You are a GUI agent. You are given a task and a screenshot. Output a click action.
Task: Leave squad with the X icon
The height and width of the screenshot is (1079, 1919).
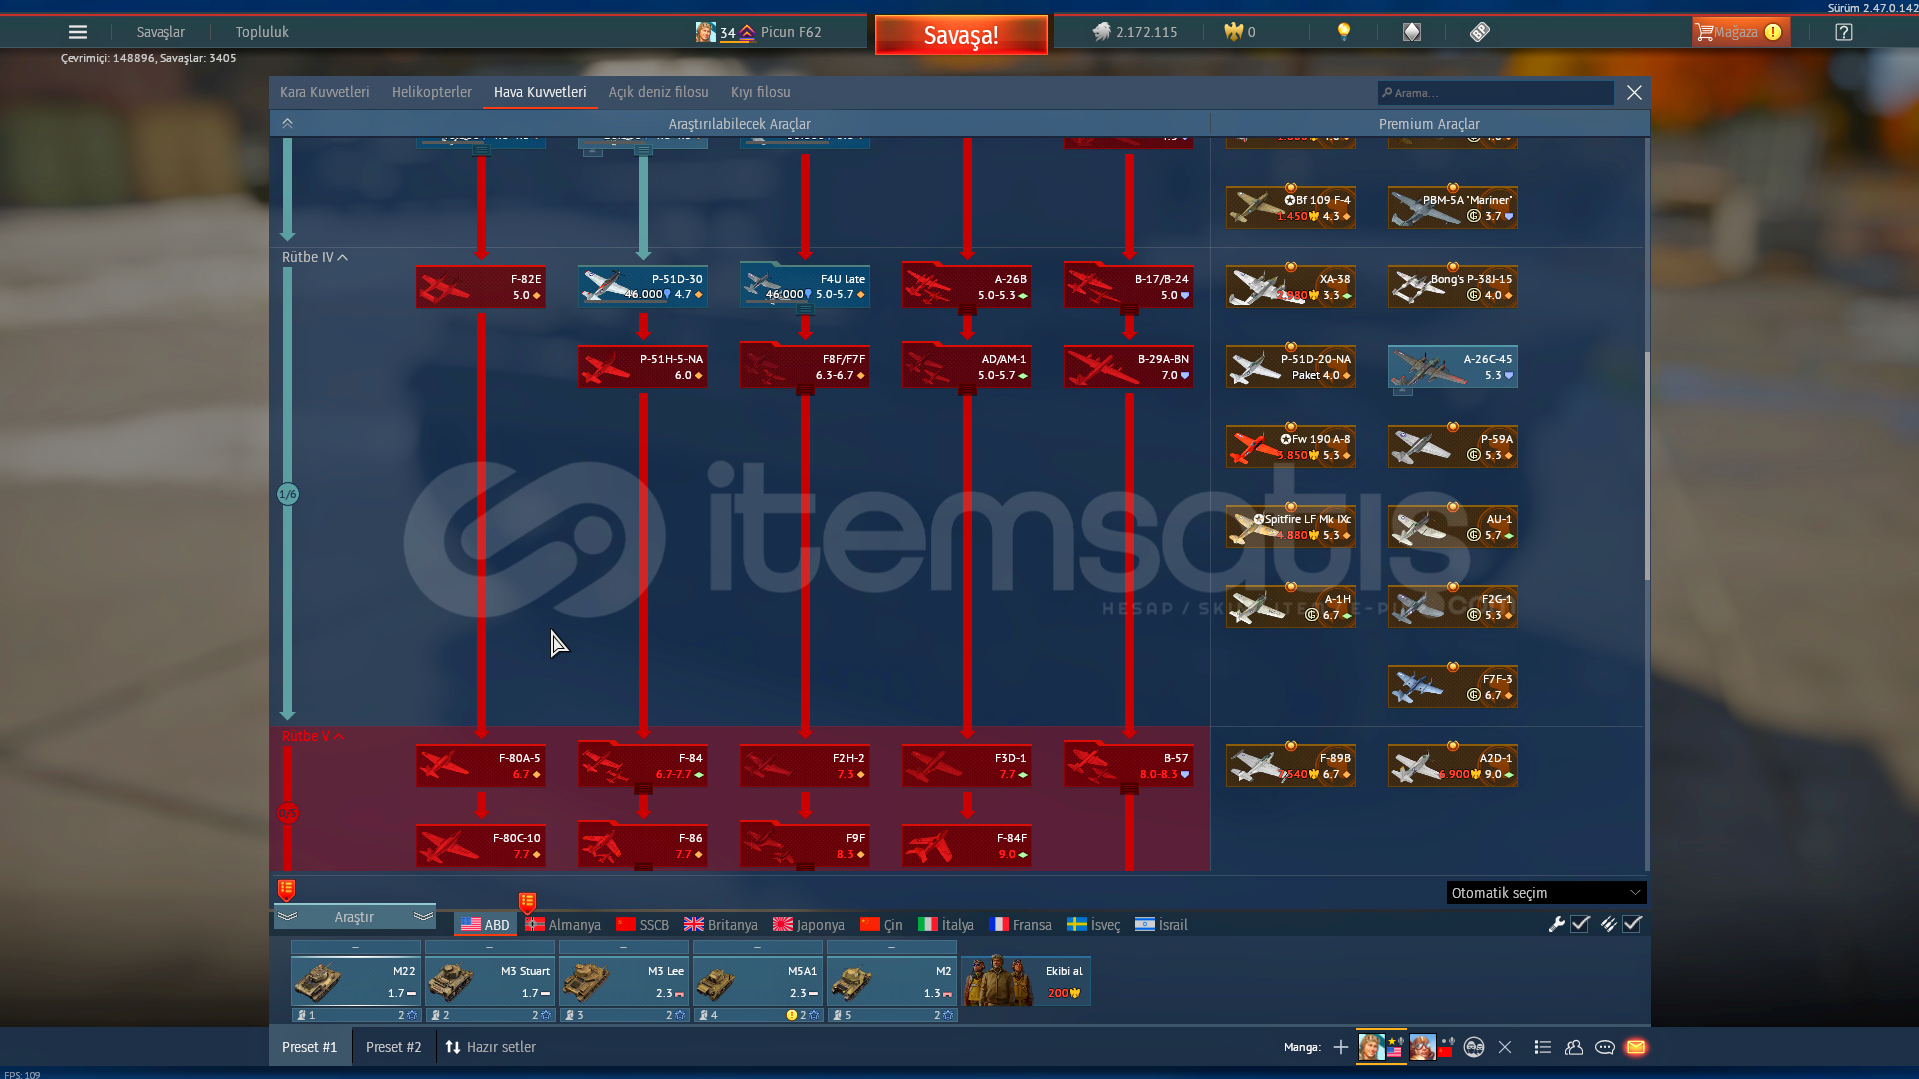tap(1505, 1047)
